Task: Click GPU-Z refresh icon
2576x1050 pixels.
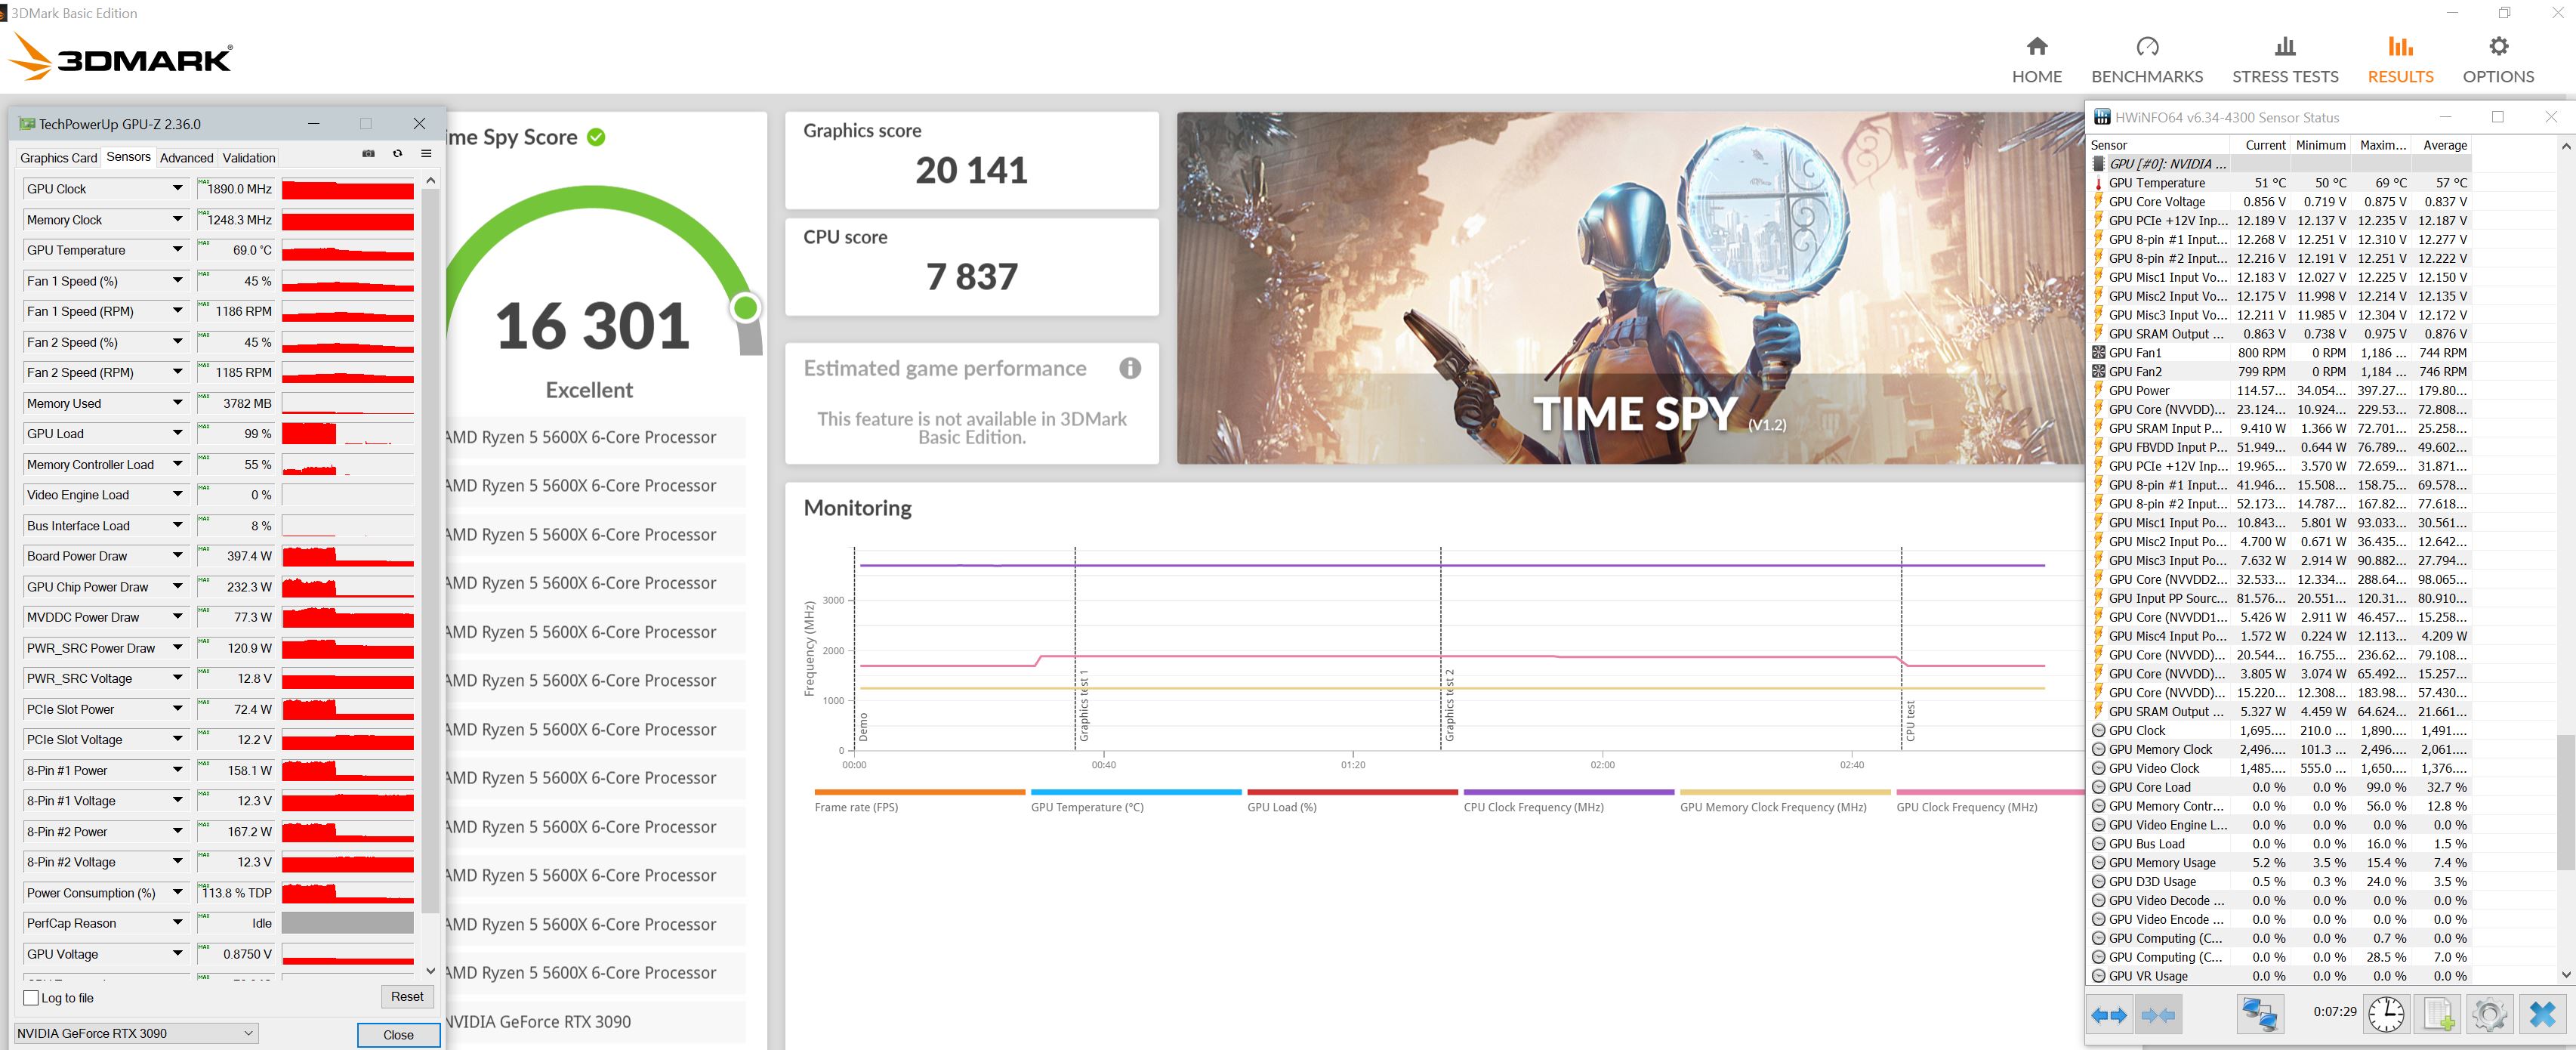Action: coord(397,154)
